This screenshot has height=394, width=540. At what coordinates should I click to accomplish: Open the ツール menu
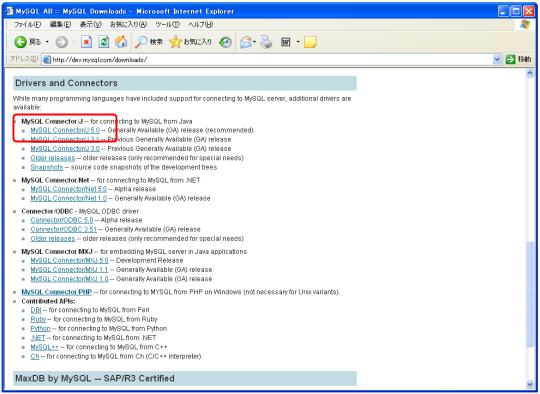pos(167,24)
